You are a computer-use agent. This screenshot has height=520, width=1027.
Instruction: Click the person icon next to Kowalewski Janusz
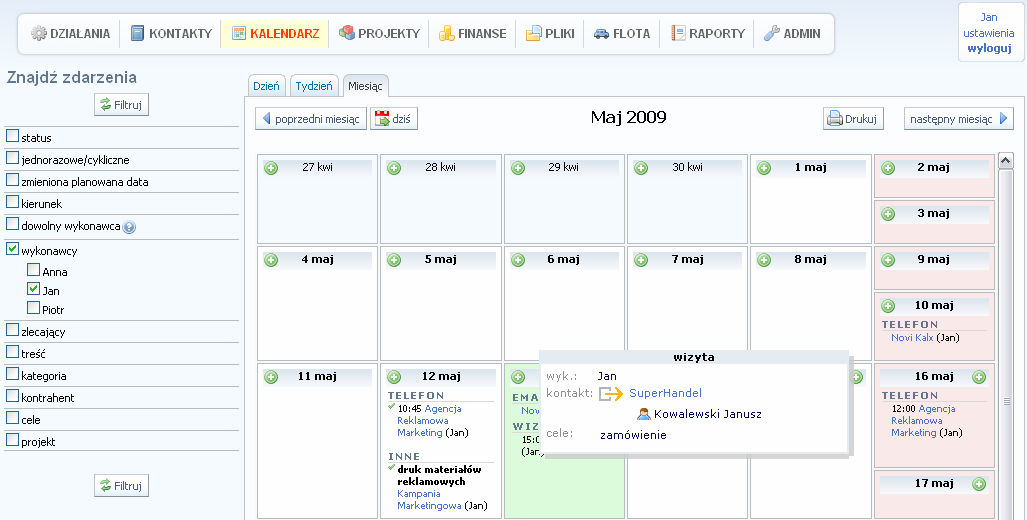[x=643, y=414]
